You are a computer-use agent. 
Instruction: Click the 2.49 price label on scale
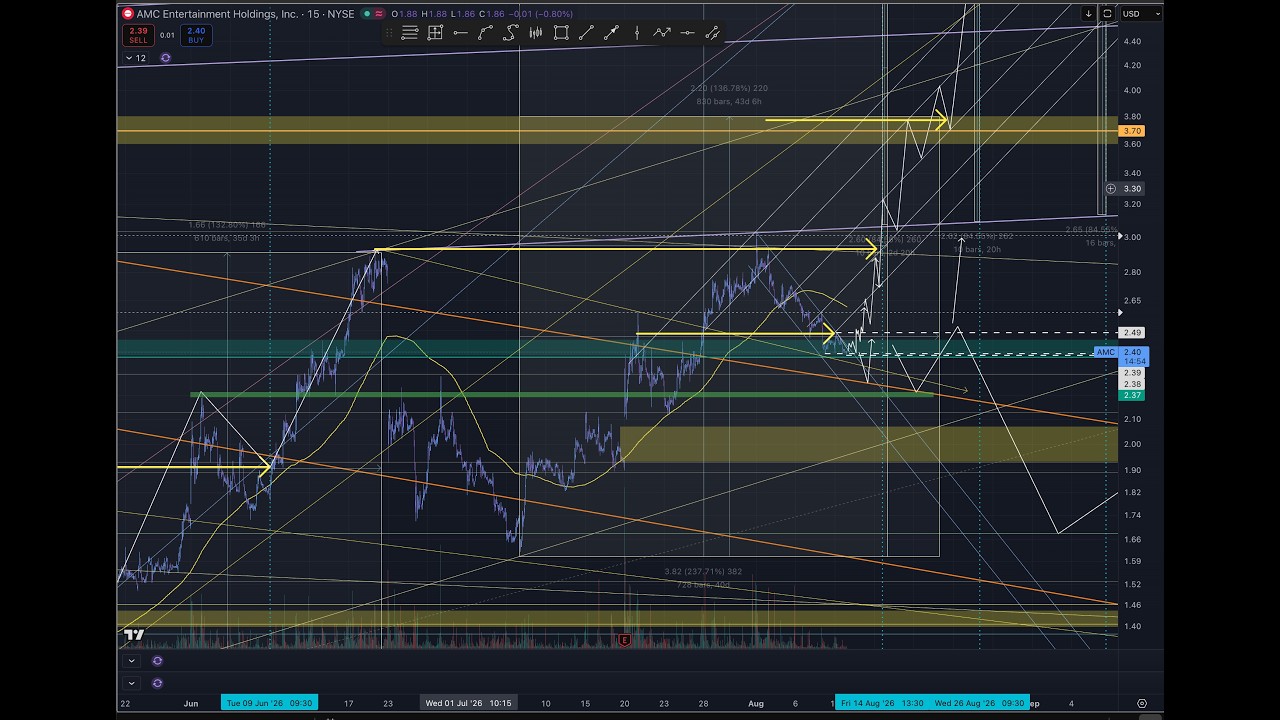click(x=1132, y=332)
